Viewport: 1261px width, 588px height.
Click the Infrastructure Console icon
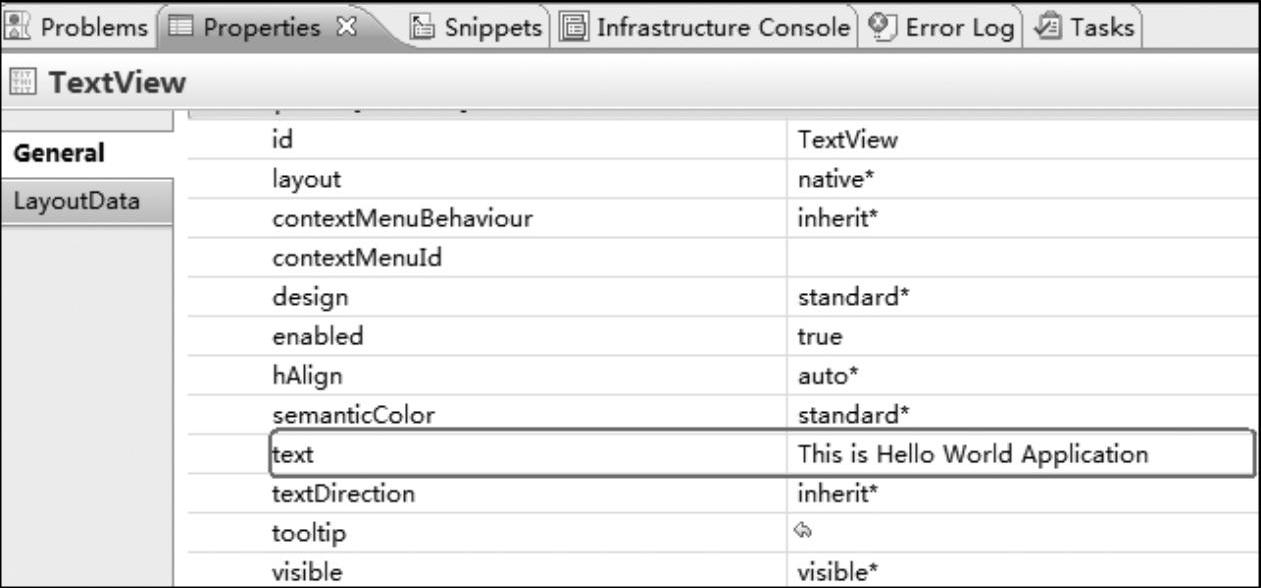tap(574, 28)
